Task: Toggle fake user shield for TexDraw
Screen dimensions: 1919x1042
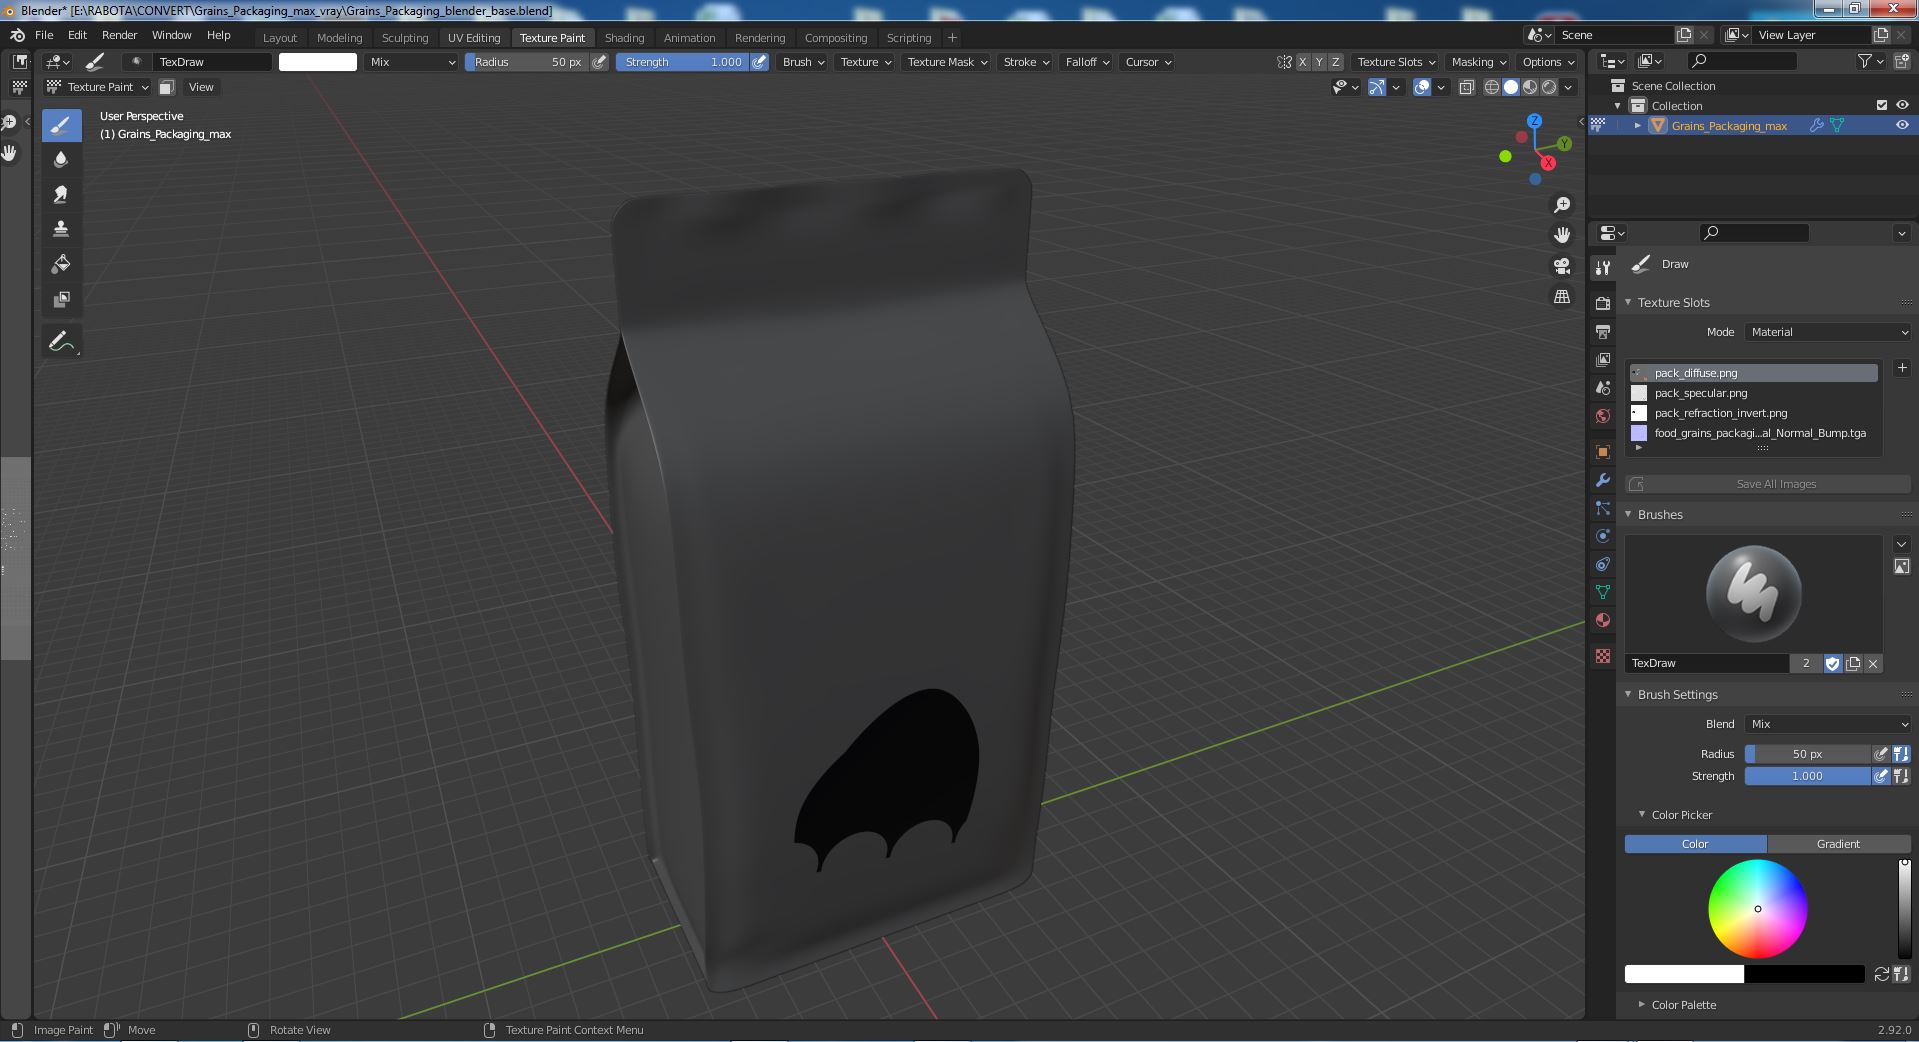Action: (1832, 663)
